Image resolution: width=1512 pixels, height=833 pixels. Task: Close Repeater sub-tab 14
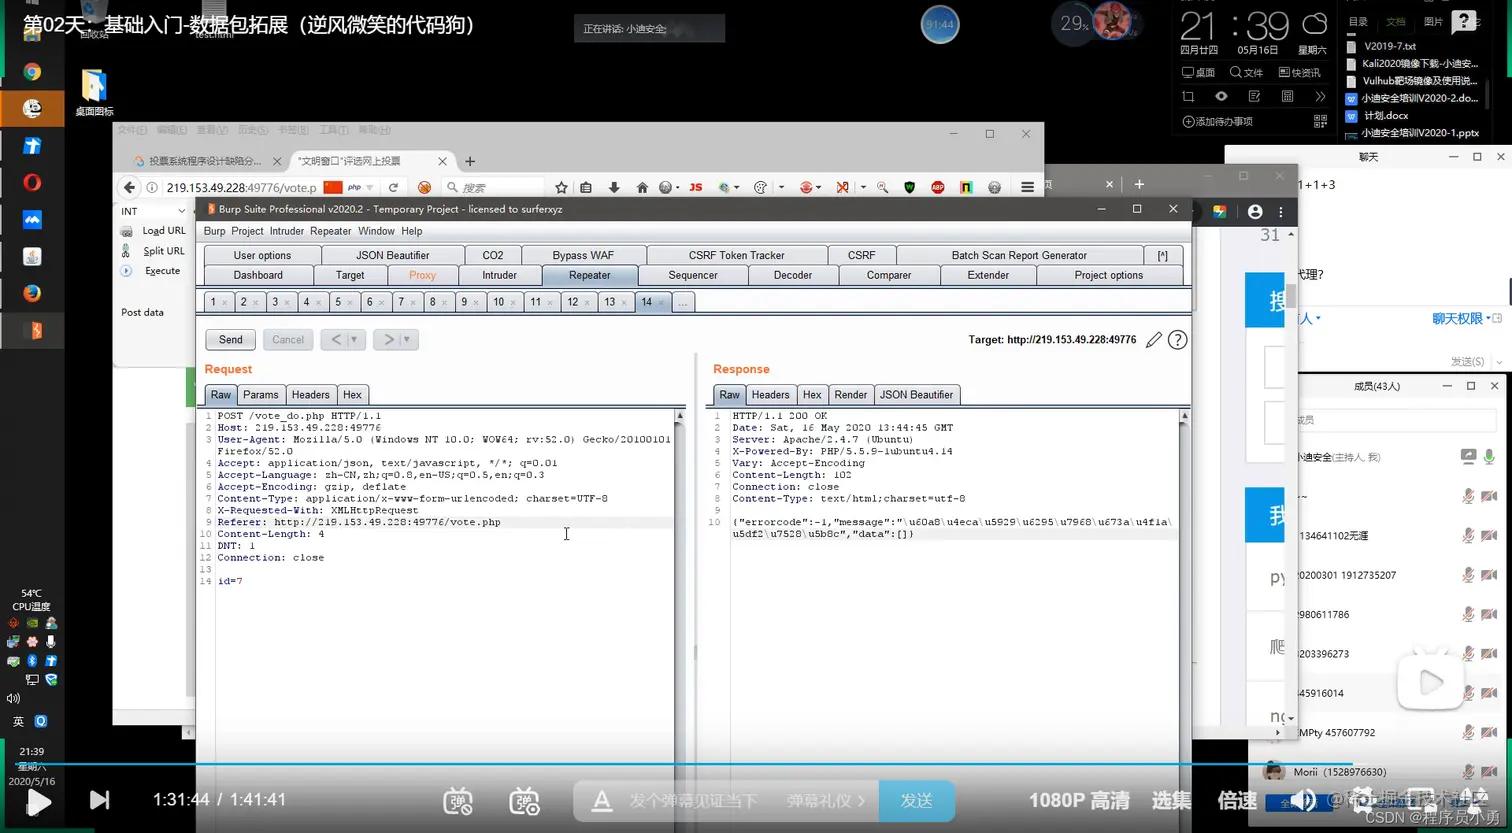pyautogui.click(x=661, y=302)
